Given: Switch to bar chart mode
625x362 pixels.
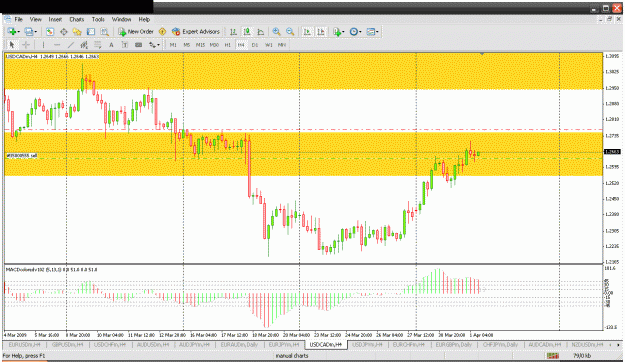Looking at the screenshot, I should [x=233, y=31].
